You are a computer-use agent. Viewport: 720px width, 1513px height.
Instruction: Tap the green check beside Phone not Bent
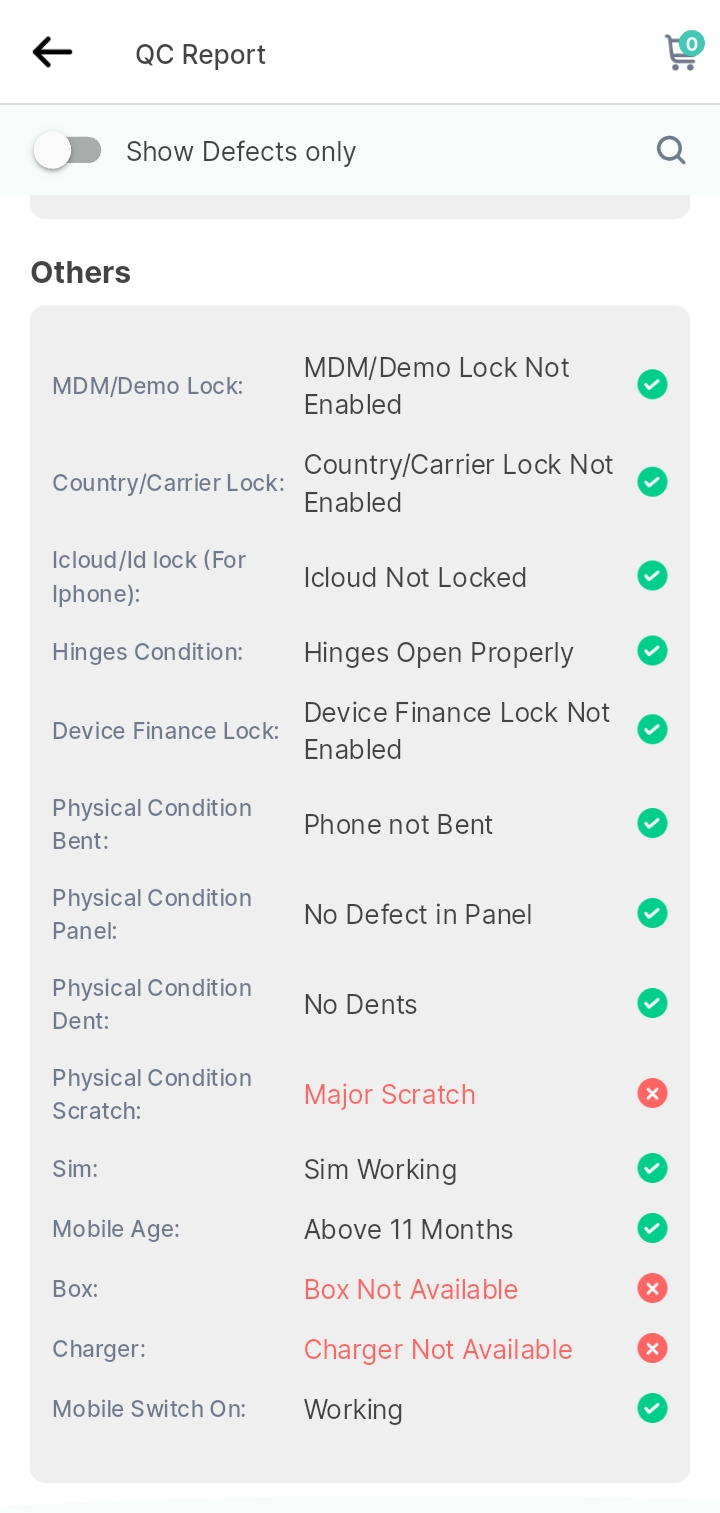click(x=652, y=823)
